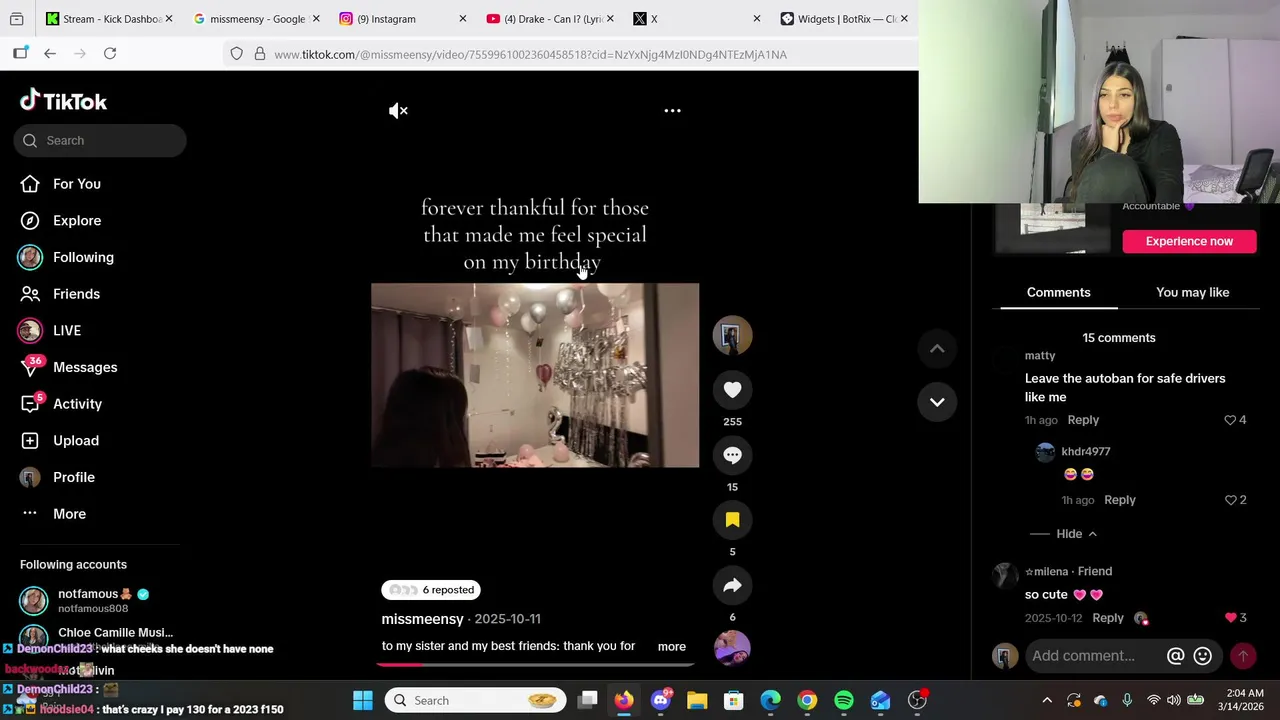
Task: Open the creator avatar beside the video
Action: [732, 336]
